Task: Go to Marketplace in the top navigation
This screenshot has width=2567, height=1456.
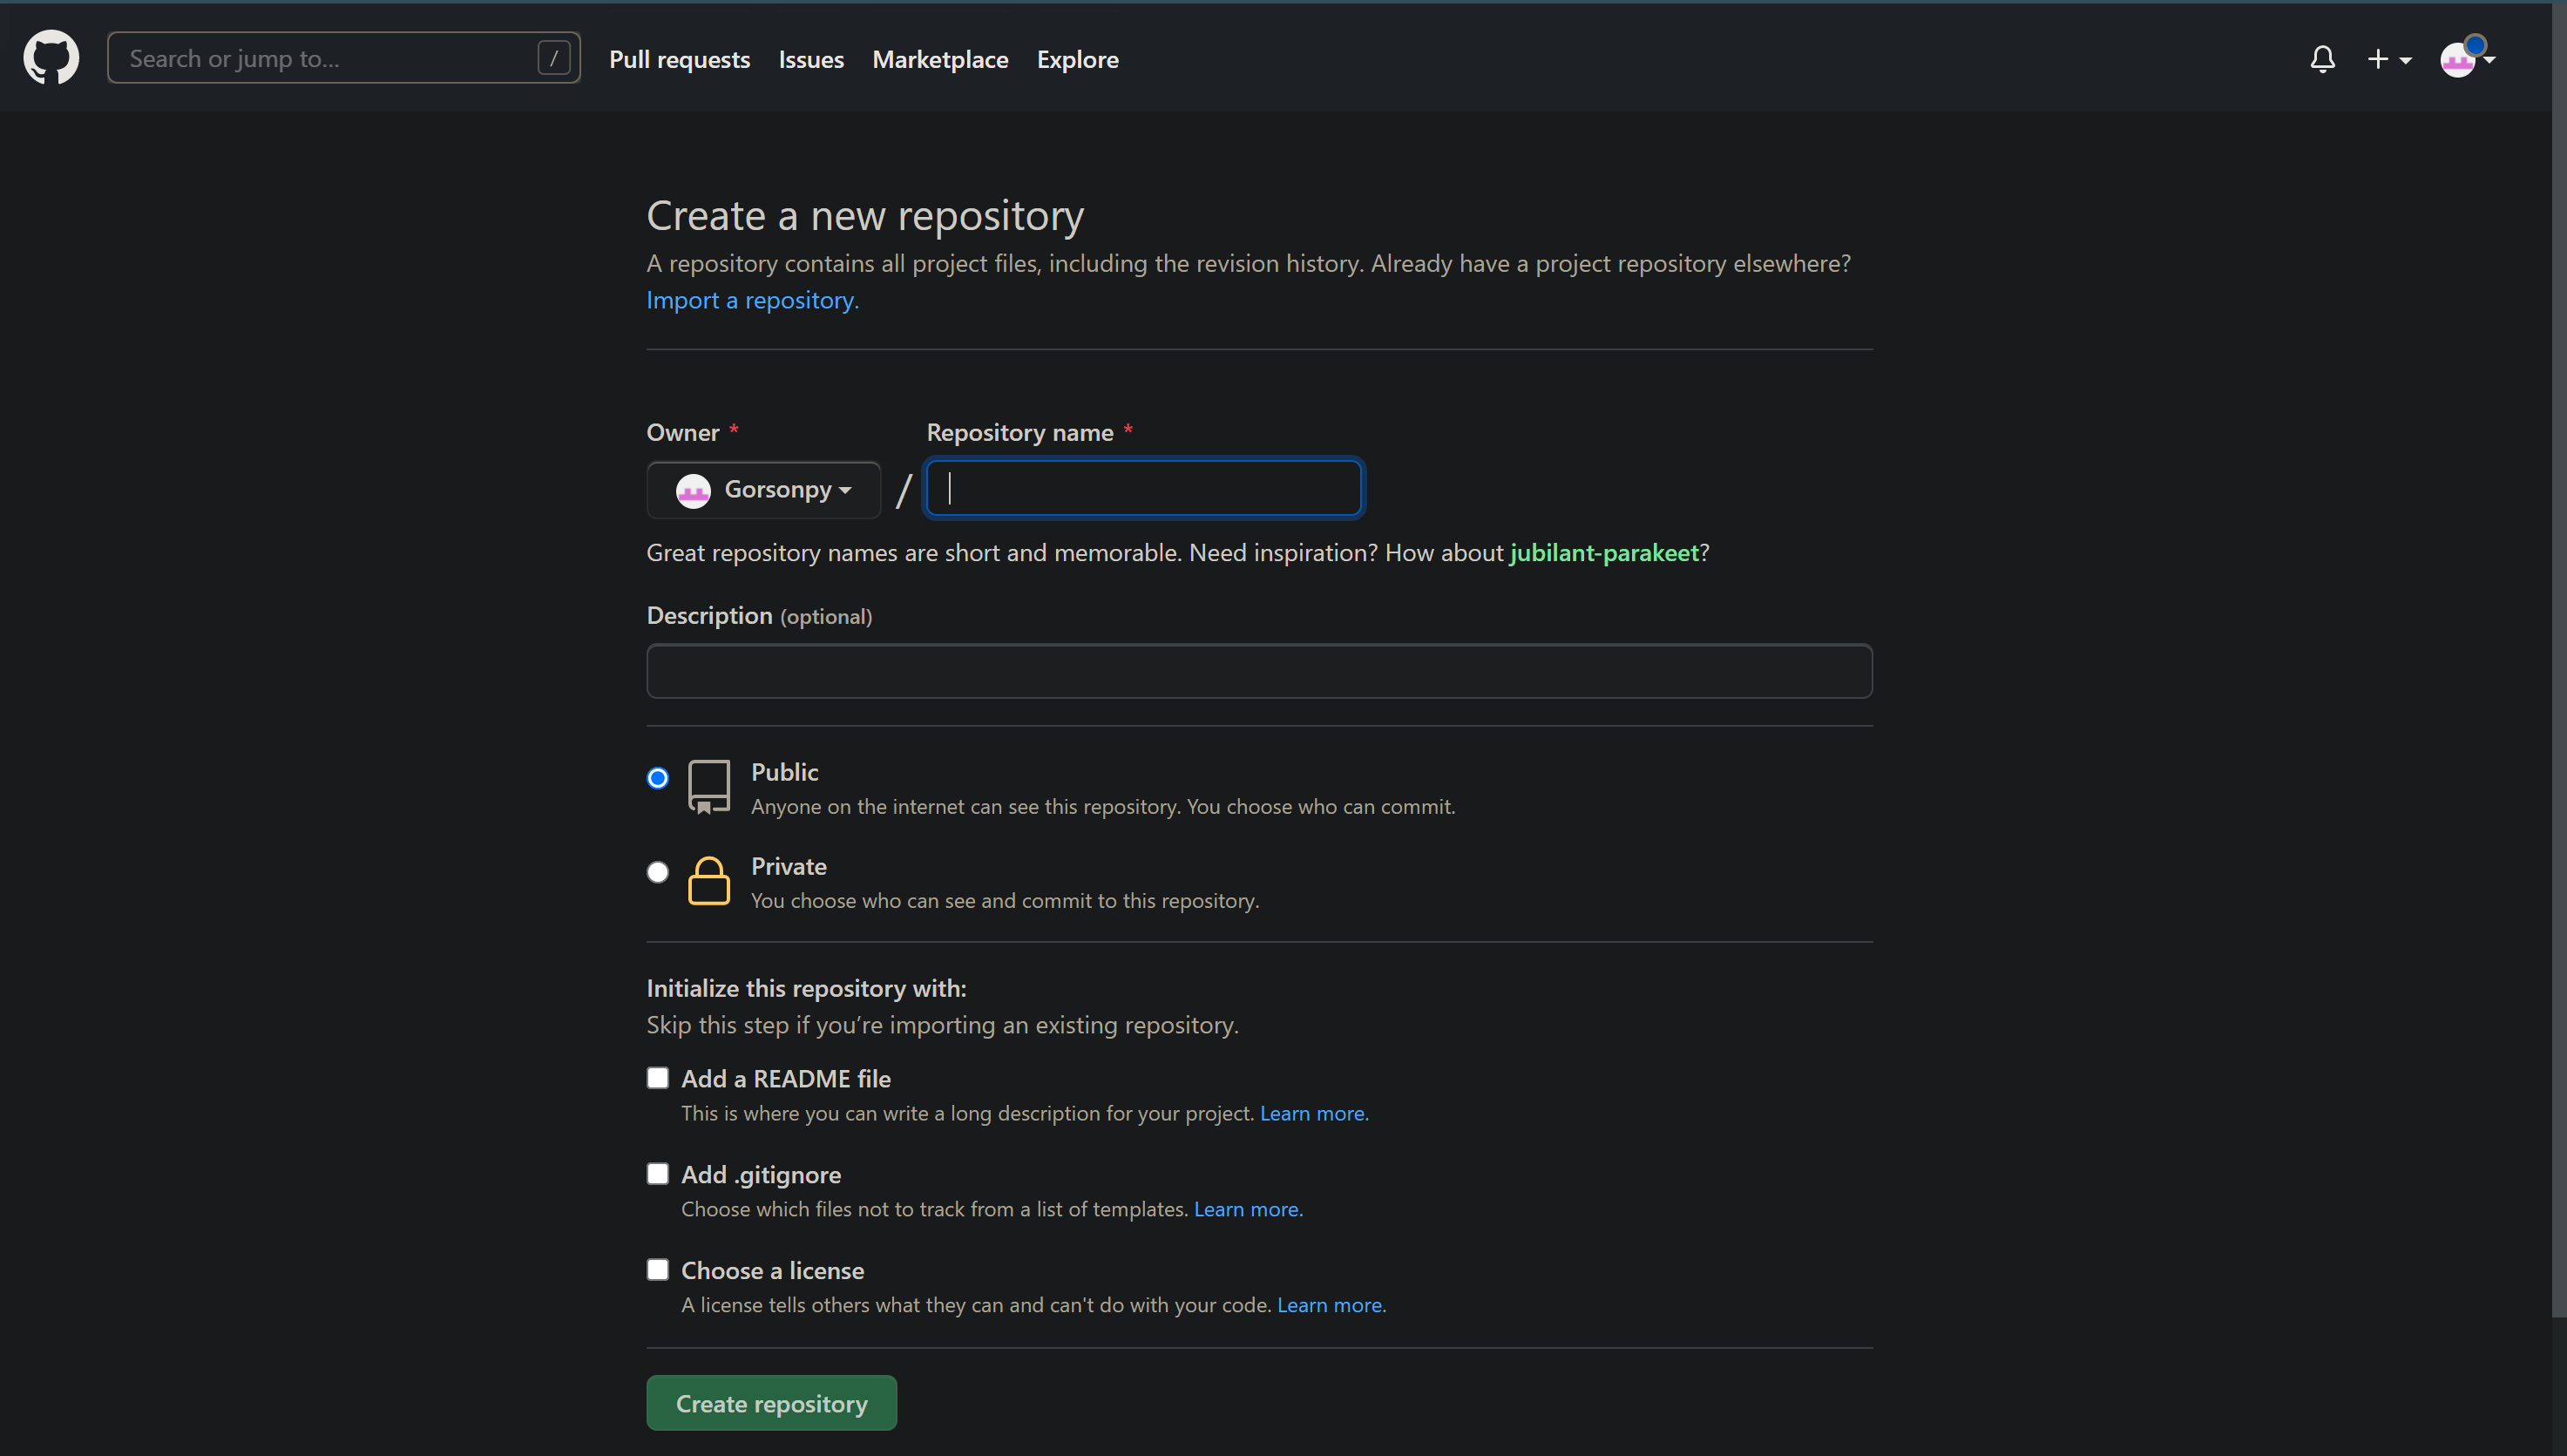Action: click(x=939, y=60)
